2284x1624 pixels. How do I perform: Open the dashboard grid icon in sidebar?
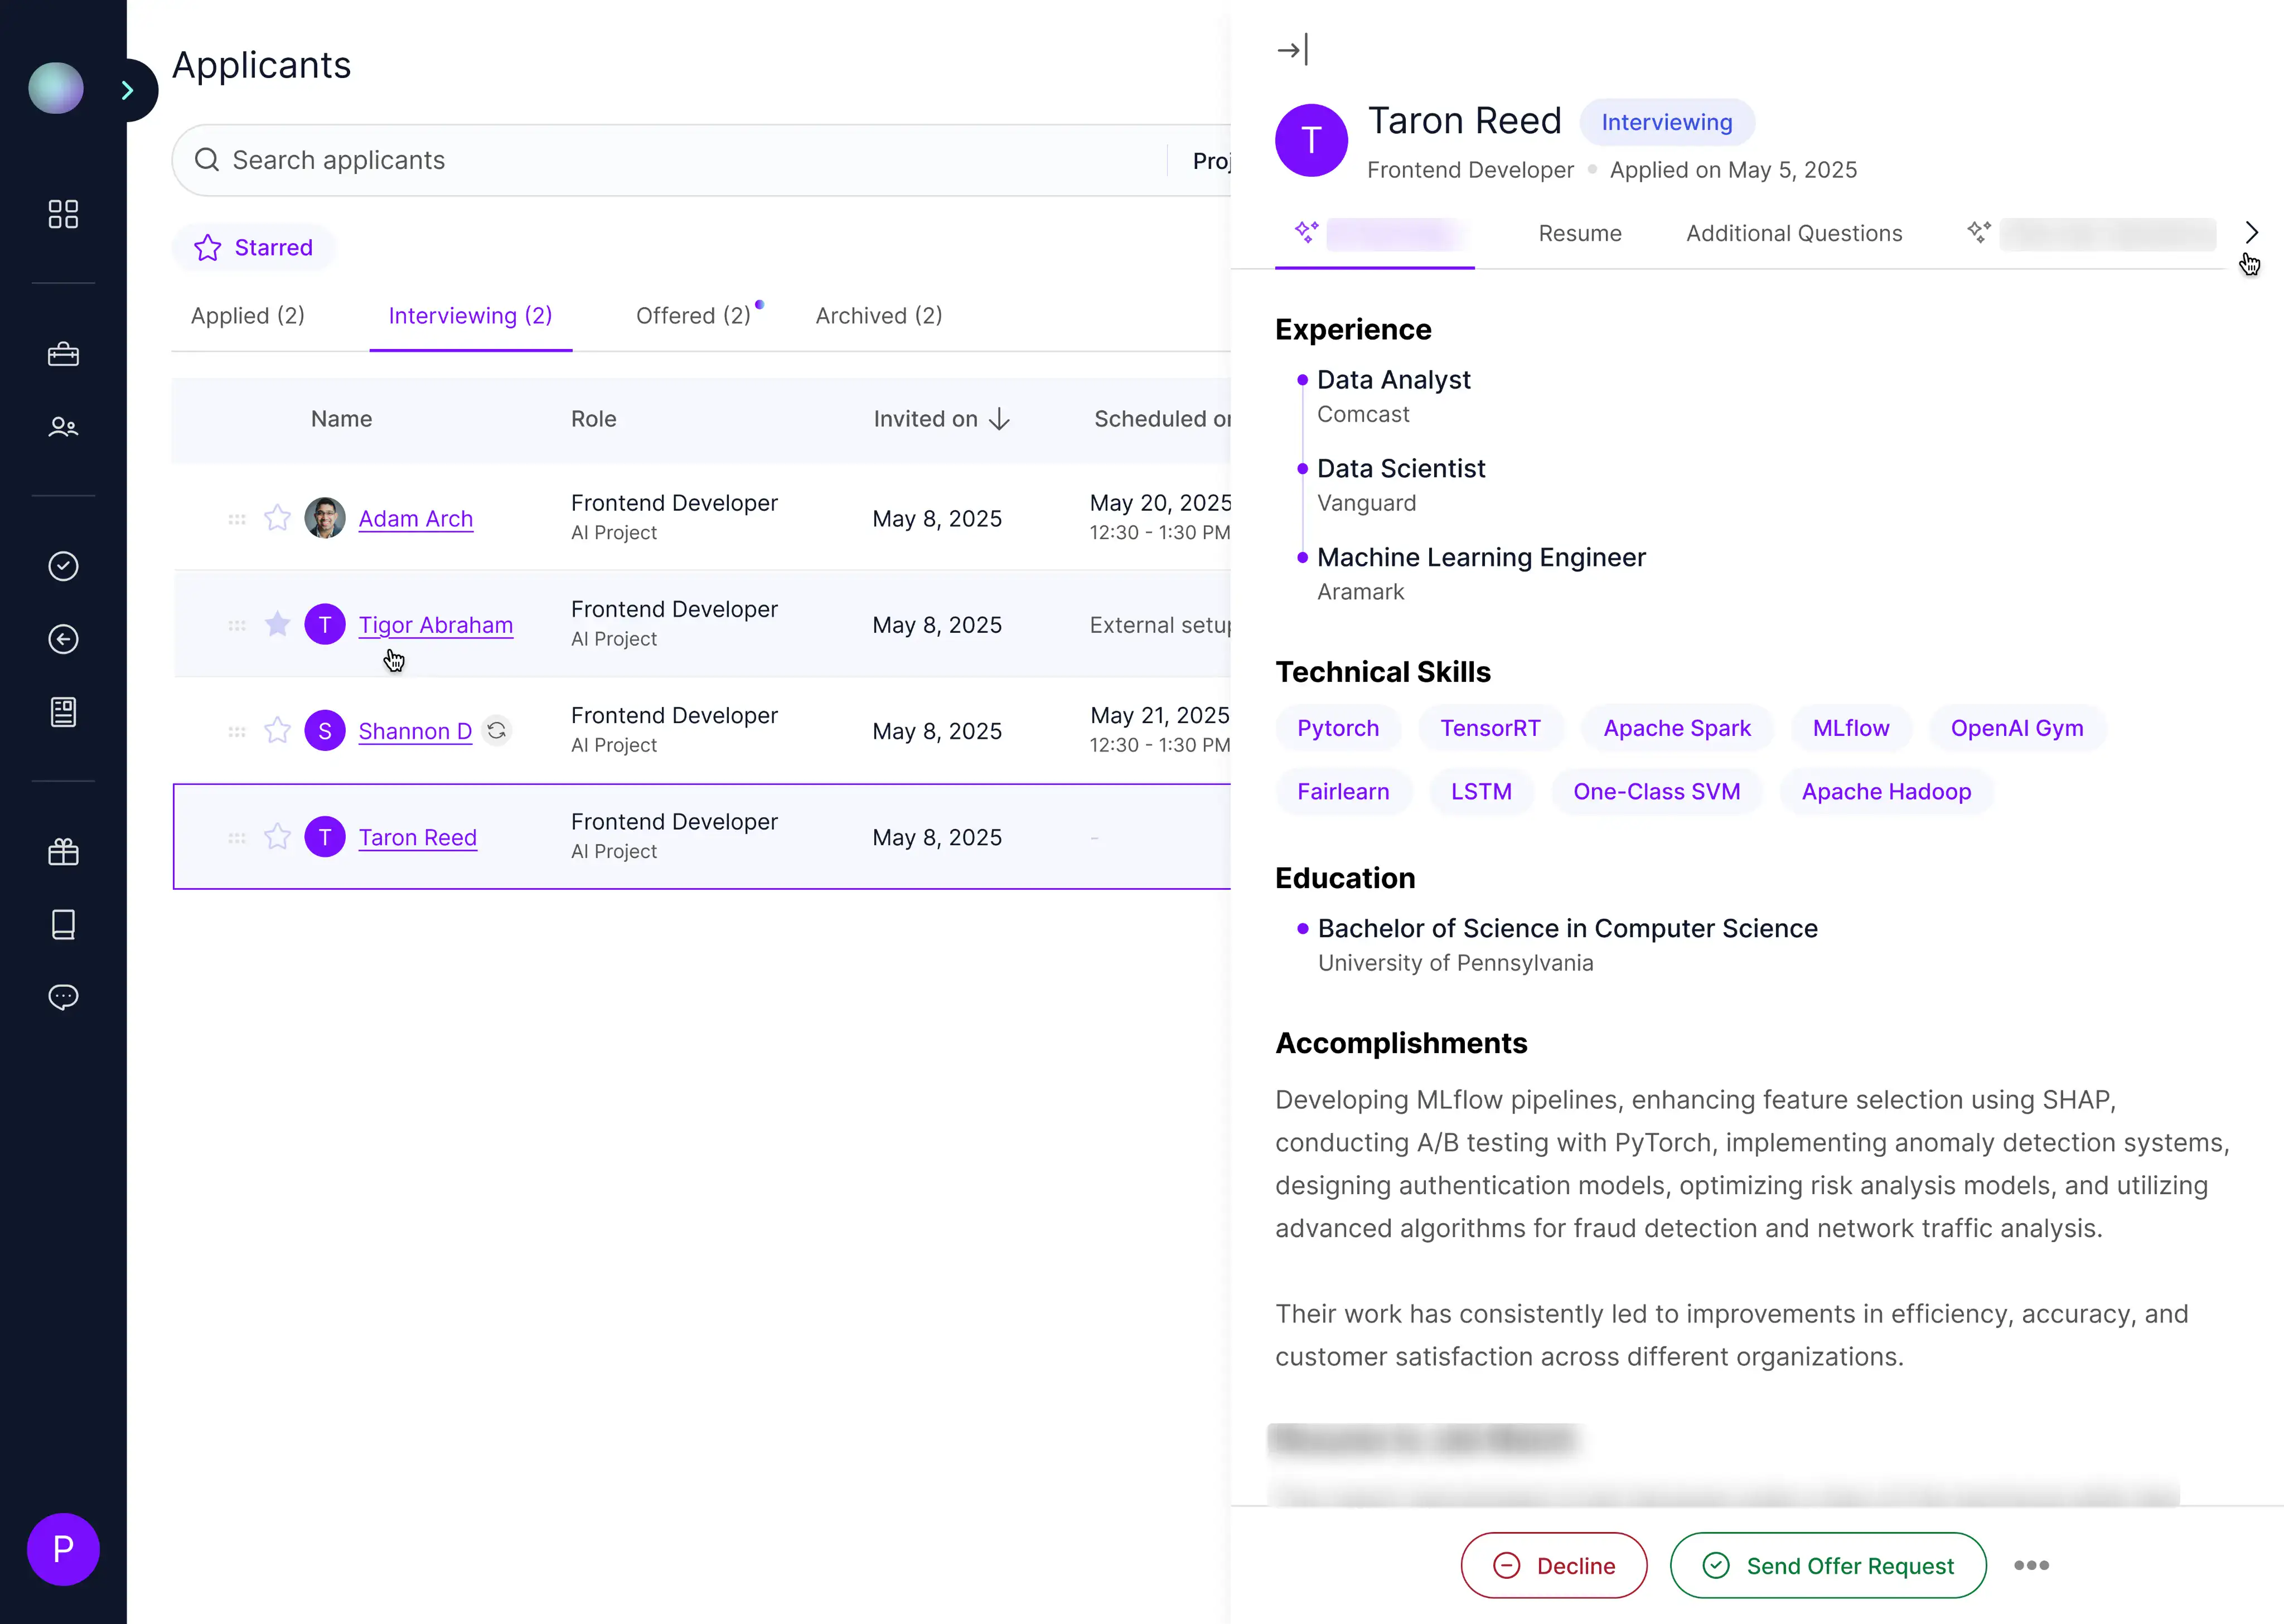(63, 214)
